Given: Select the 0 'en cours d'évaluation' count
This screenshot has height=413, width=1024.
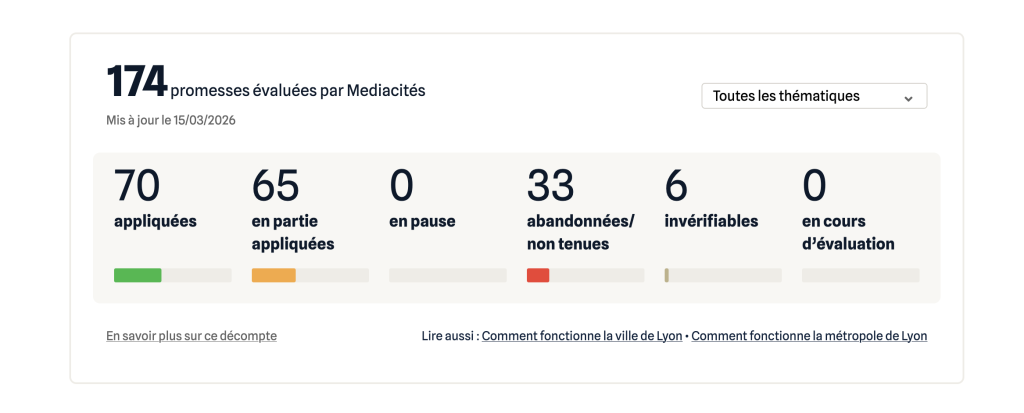Looking at the screenshot, I should tap(814, 186).
